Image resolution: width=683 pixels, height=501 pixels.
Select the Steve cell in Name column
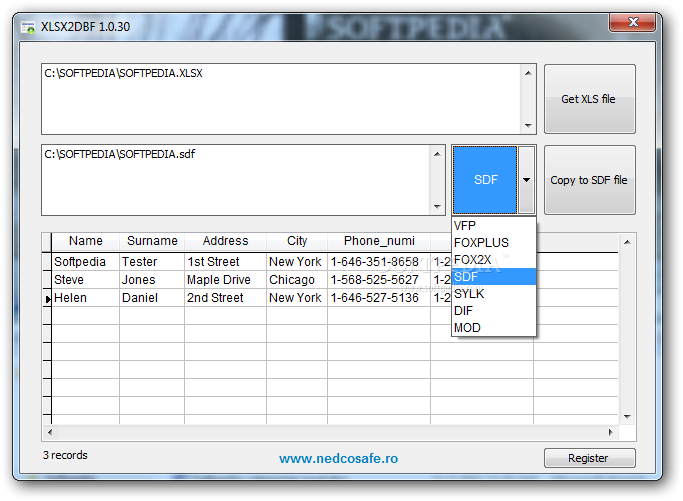tap(85, 280)
